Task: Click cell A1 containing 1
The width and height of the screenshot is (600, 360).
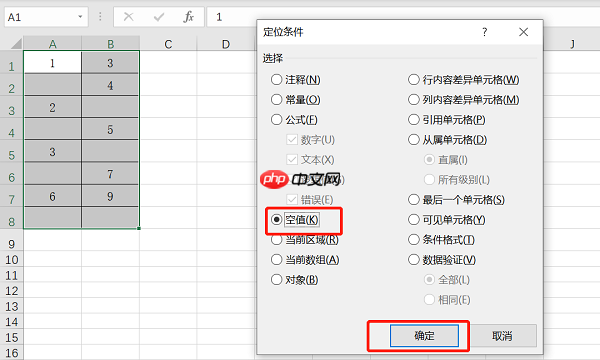Action: (x=52, y=62)
